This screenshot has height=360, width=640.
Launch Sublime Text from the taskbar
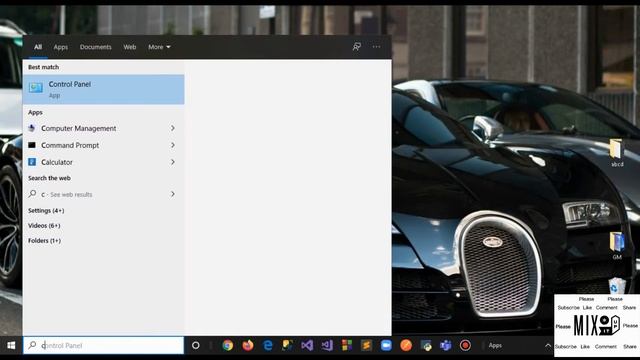point(367,345)
